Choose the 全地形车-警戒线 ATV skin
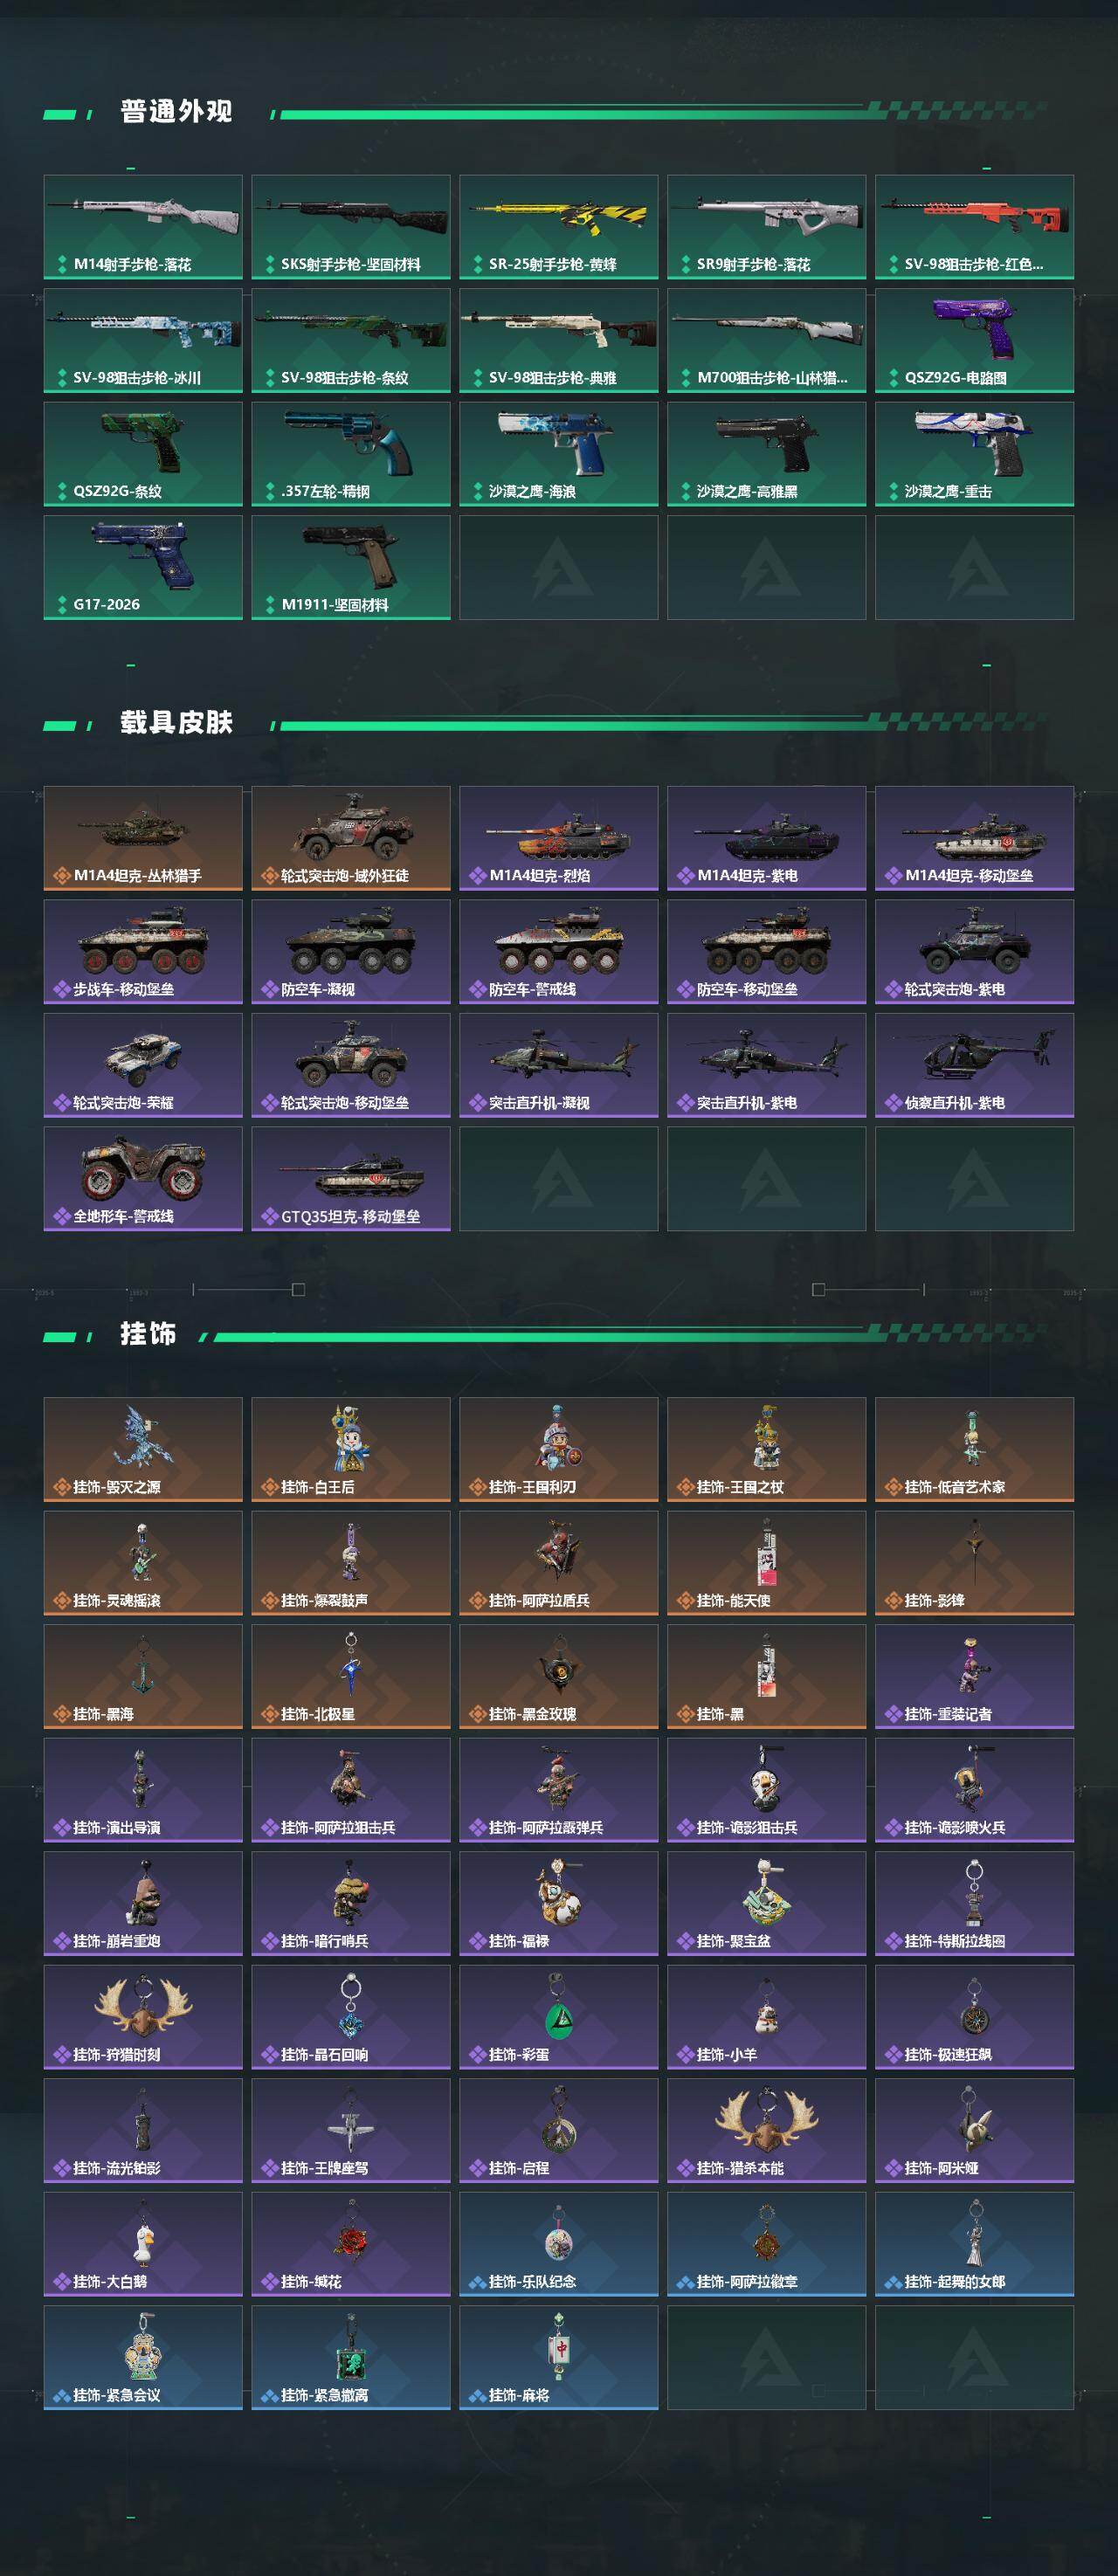Viewport: 1118px width, 2576px height. (x=143, y=1179)
